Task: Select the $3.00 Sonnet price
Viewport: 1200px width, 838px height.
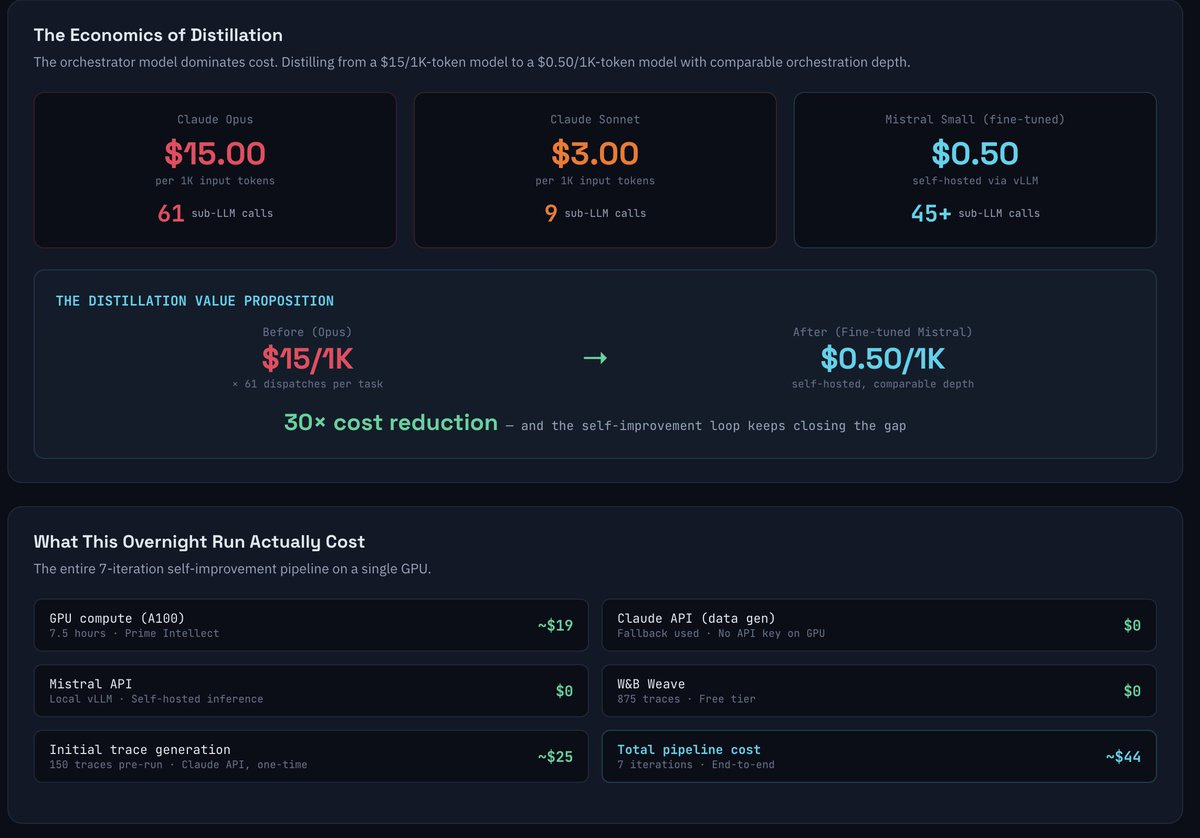Action: tap(595, 153)
